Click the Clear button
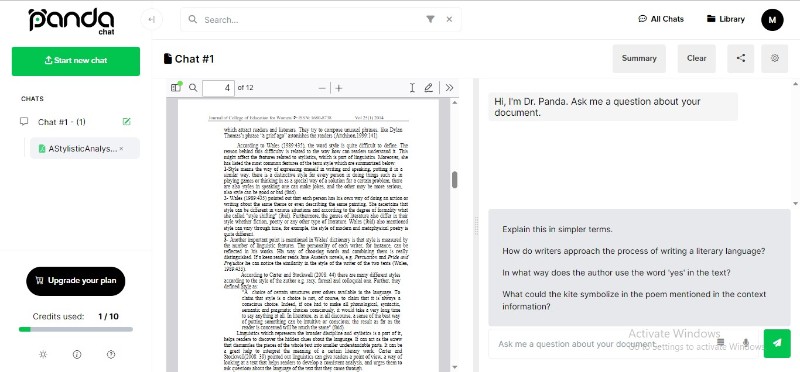Screen dimensions: 800x372 pos(696,58)
